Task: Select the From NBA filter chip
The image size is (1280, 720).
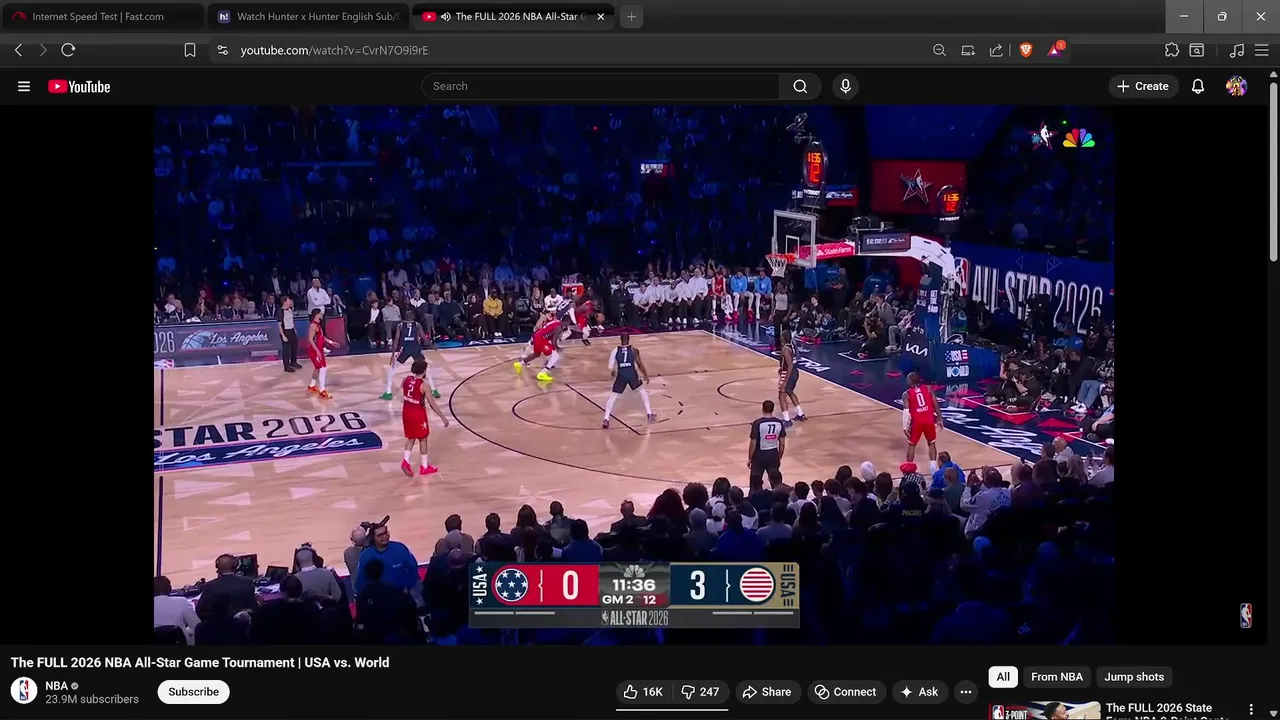Action: pyautogui.click(x=1057, y=677)
